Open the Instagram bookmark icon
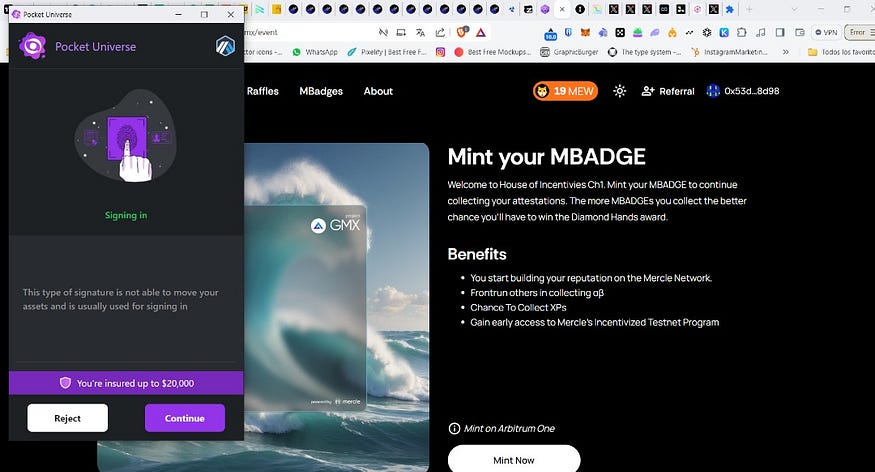 [440, 52]
